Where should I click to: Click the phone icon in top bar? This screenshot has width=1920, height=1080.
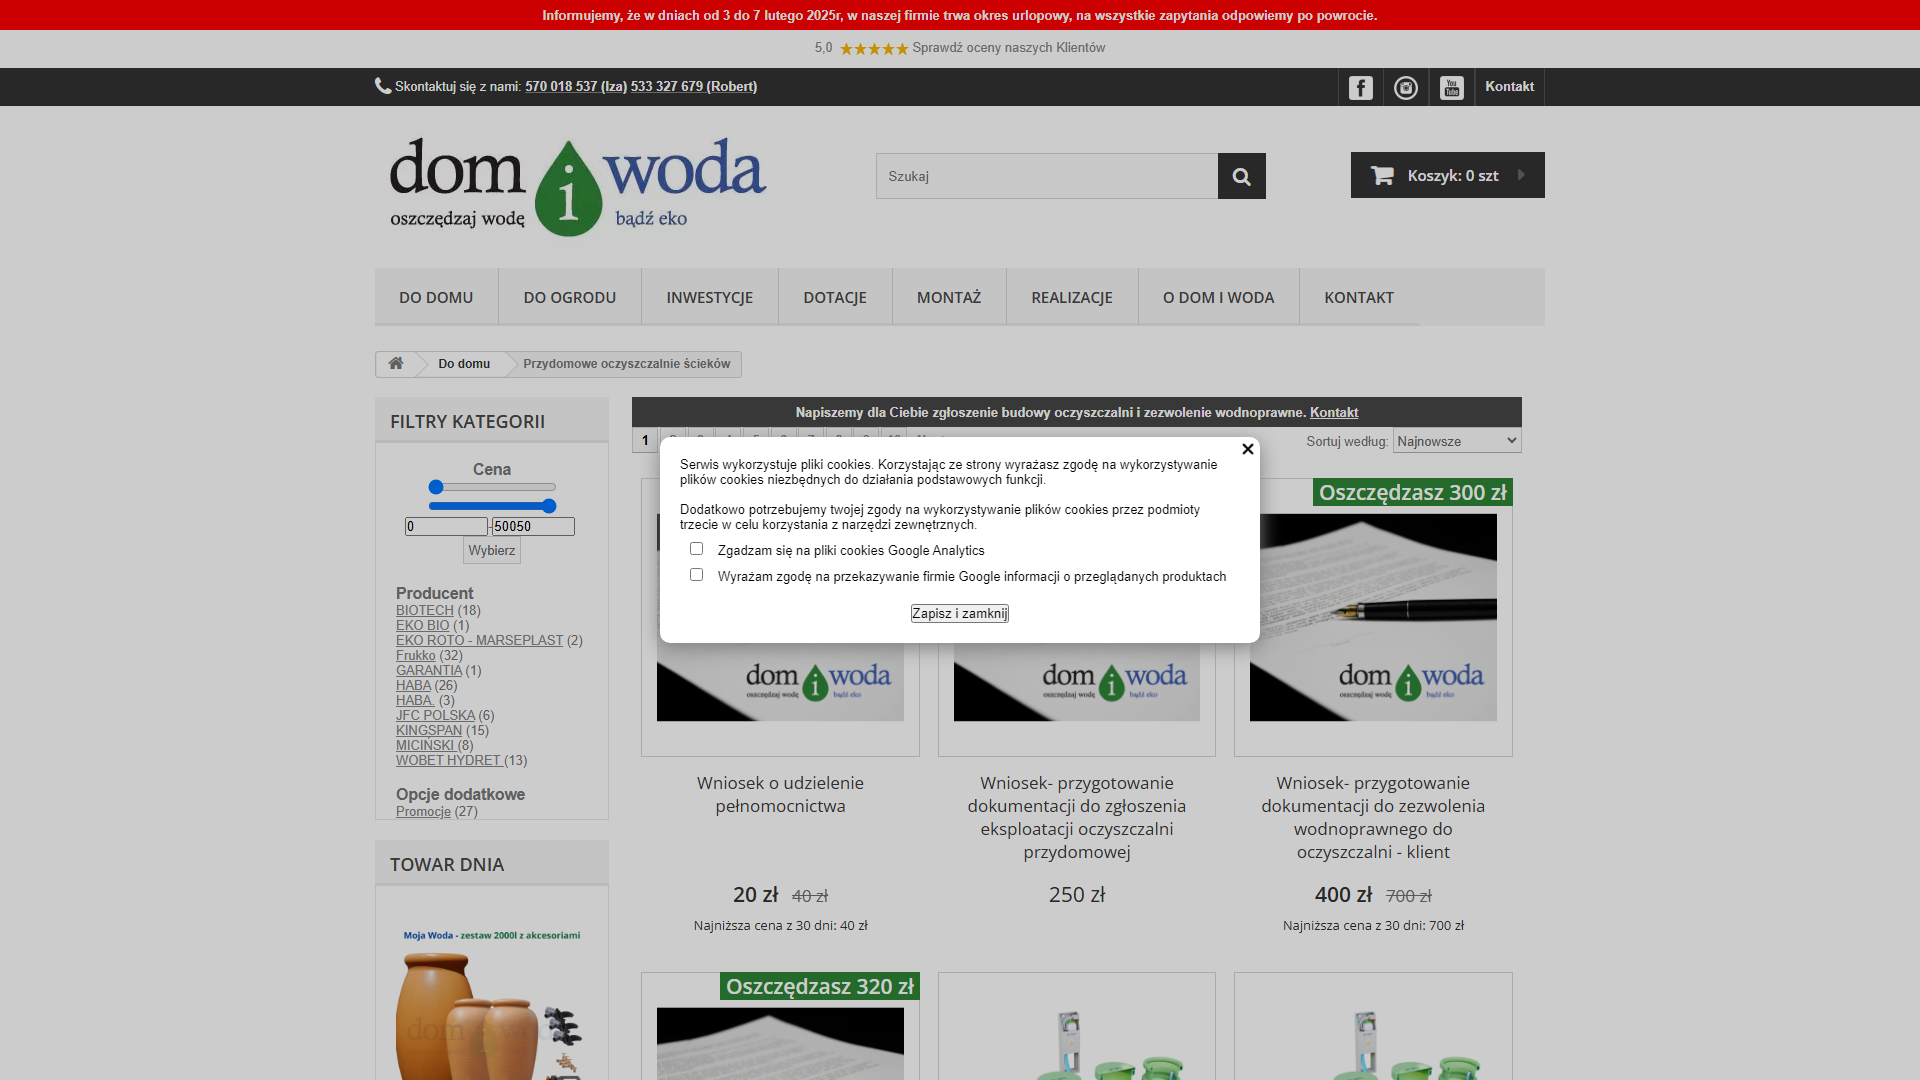click(x=383, y=86)
